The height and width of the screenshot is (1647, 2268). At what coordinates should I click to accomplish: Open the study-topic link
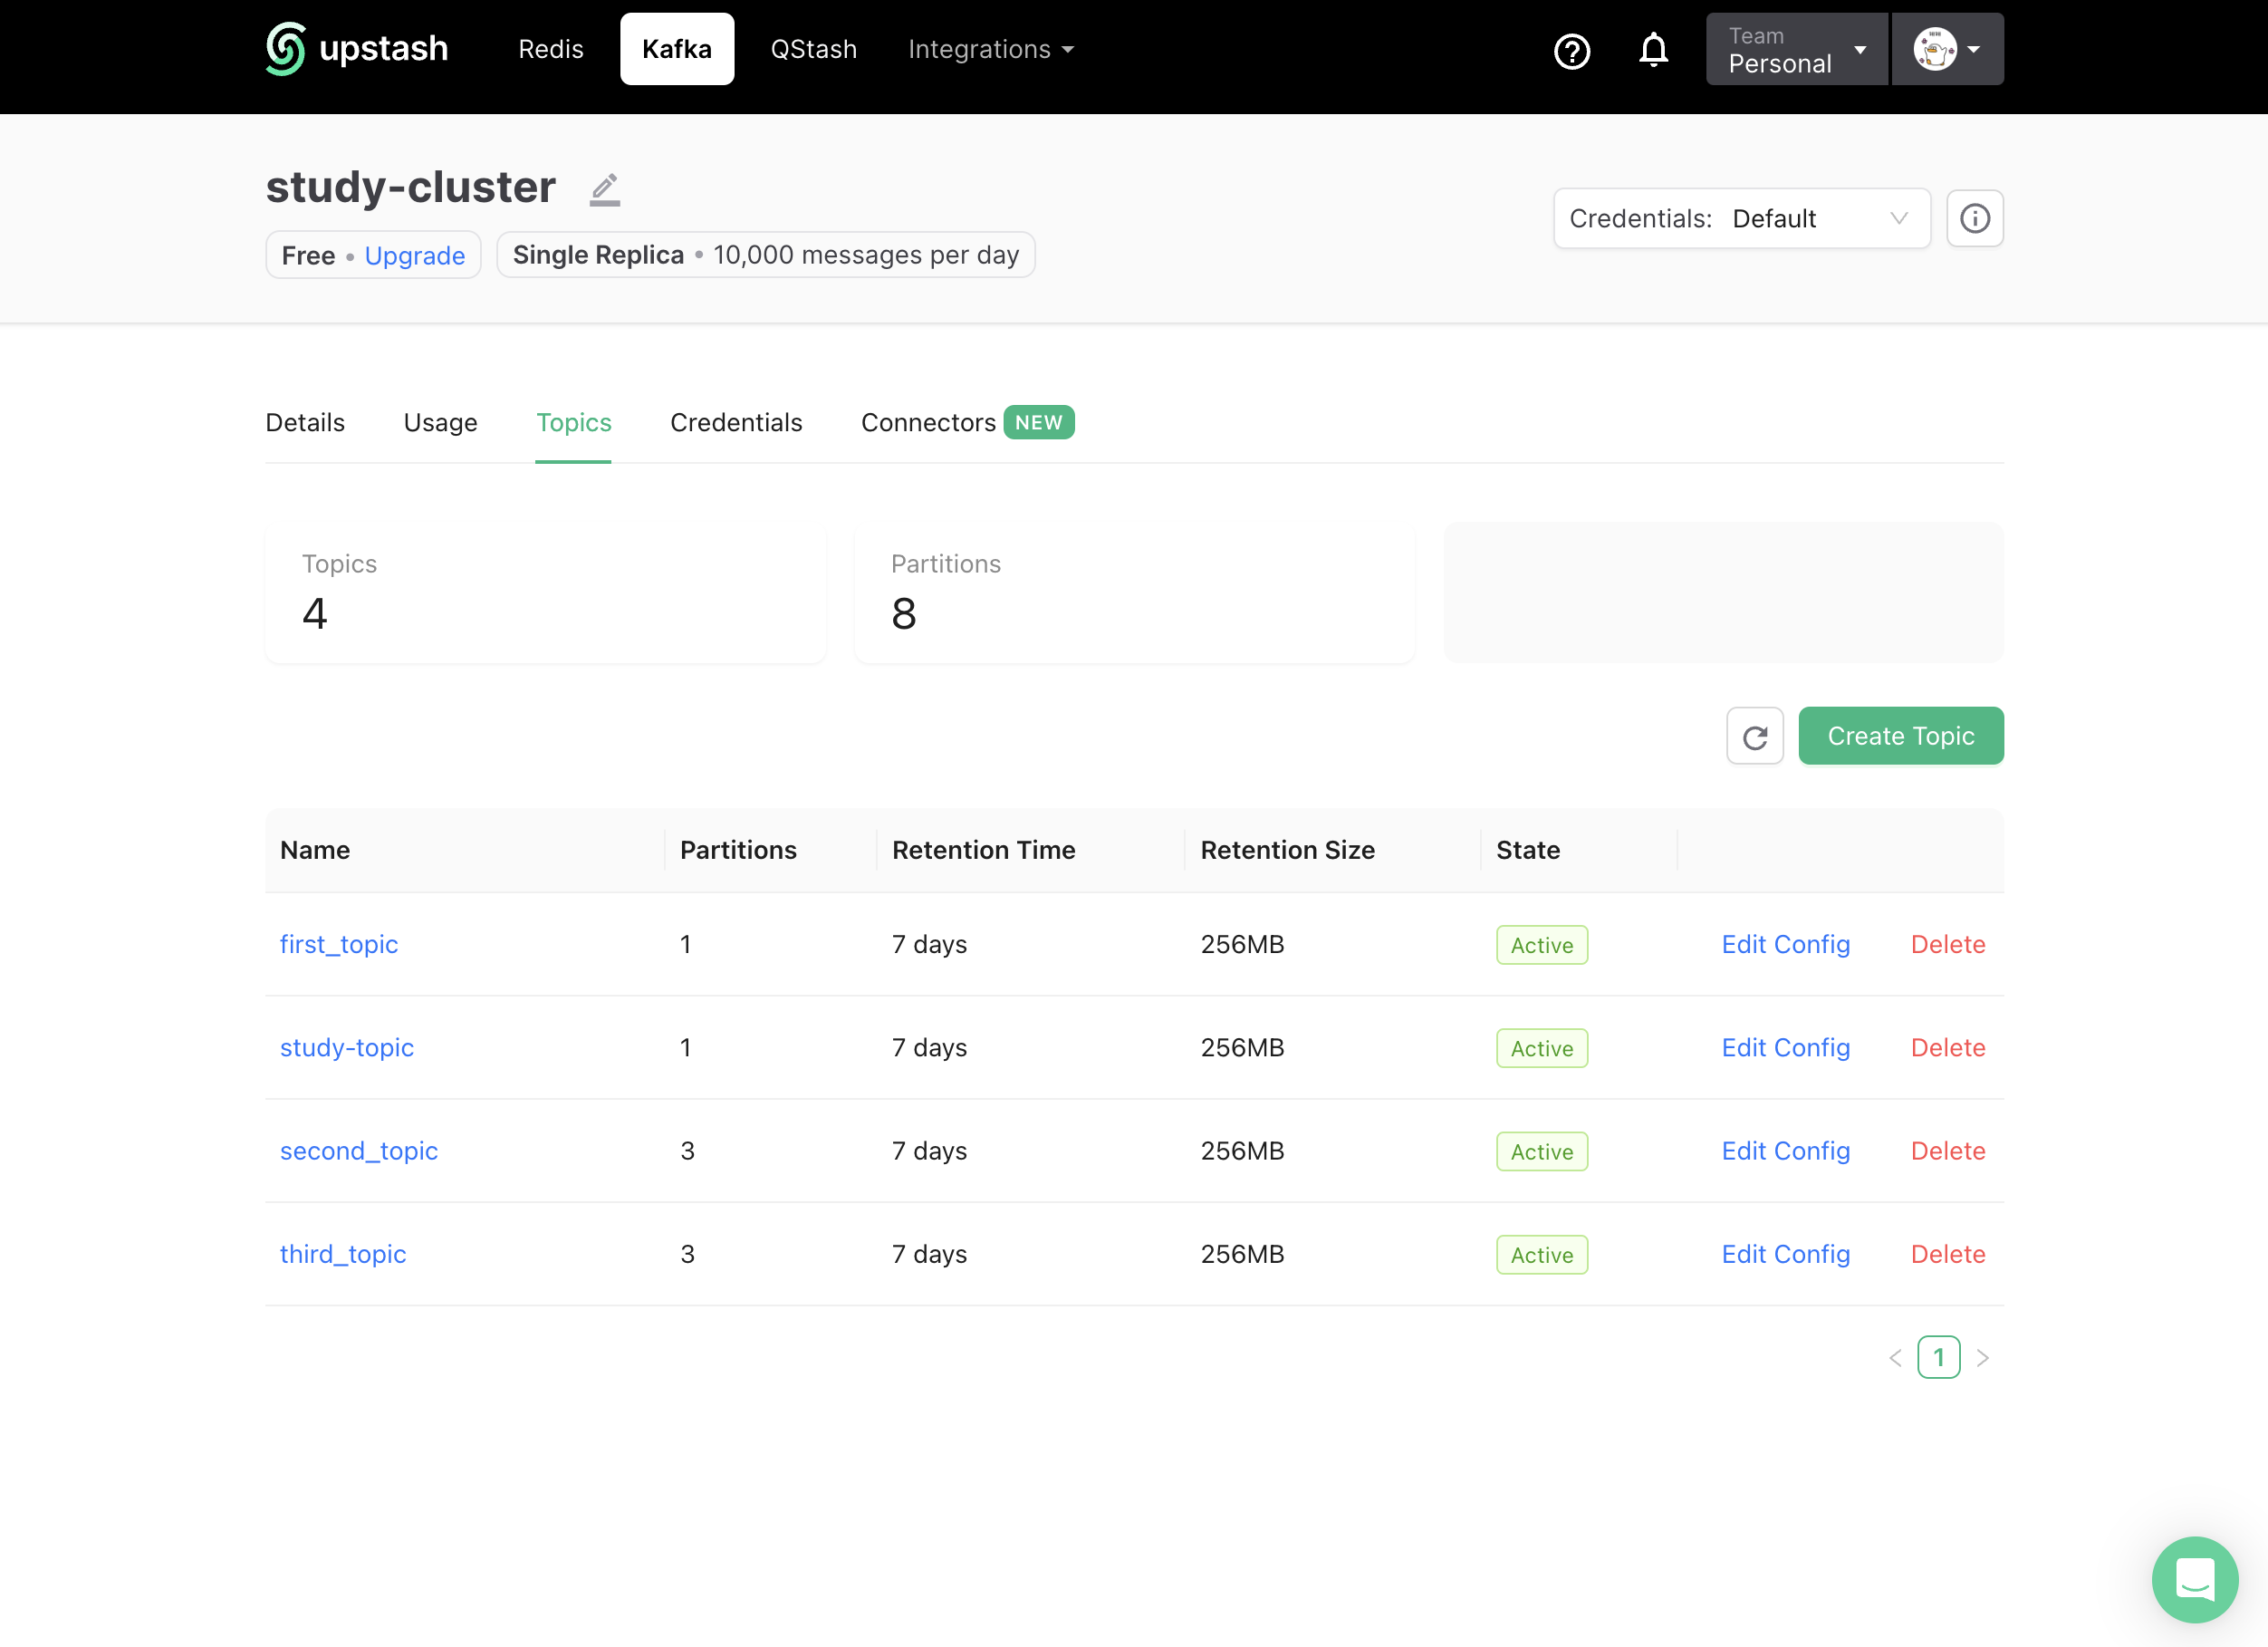346,1047
